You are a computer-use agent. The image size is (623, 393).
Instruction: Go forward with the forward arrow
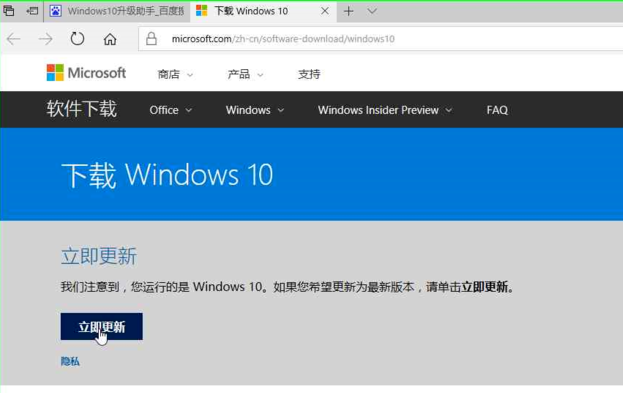tap(45, 39)
